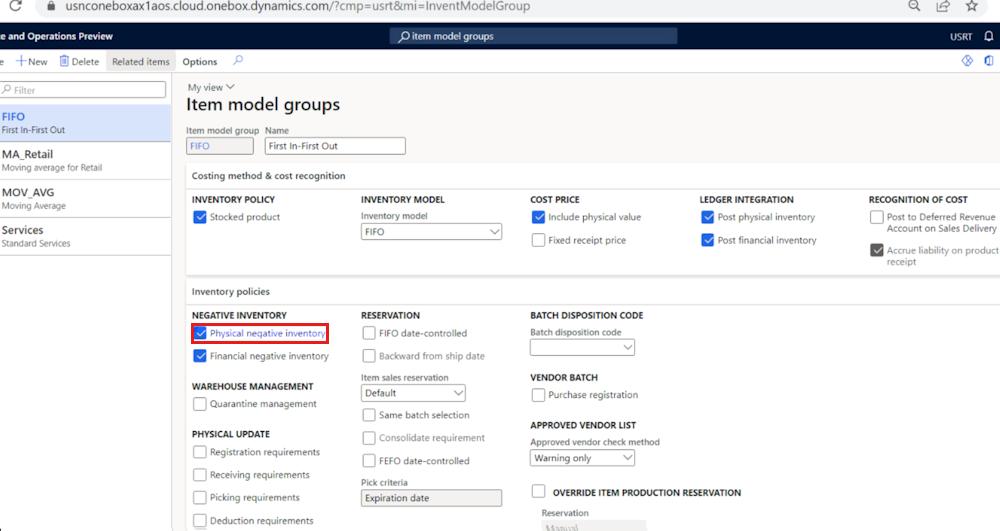
Task: Click the Item model group FIFO field
Action: 219,146
